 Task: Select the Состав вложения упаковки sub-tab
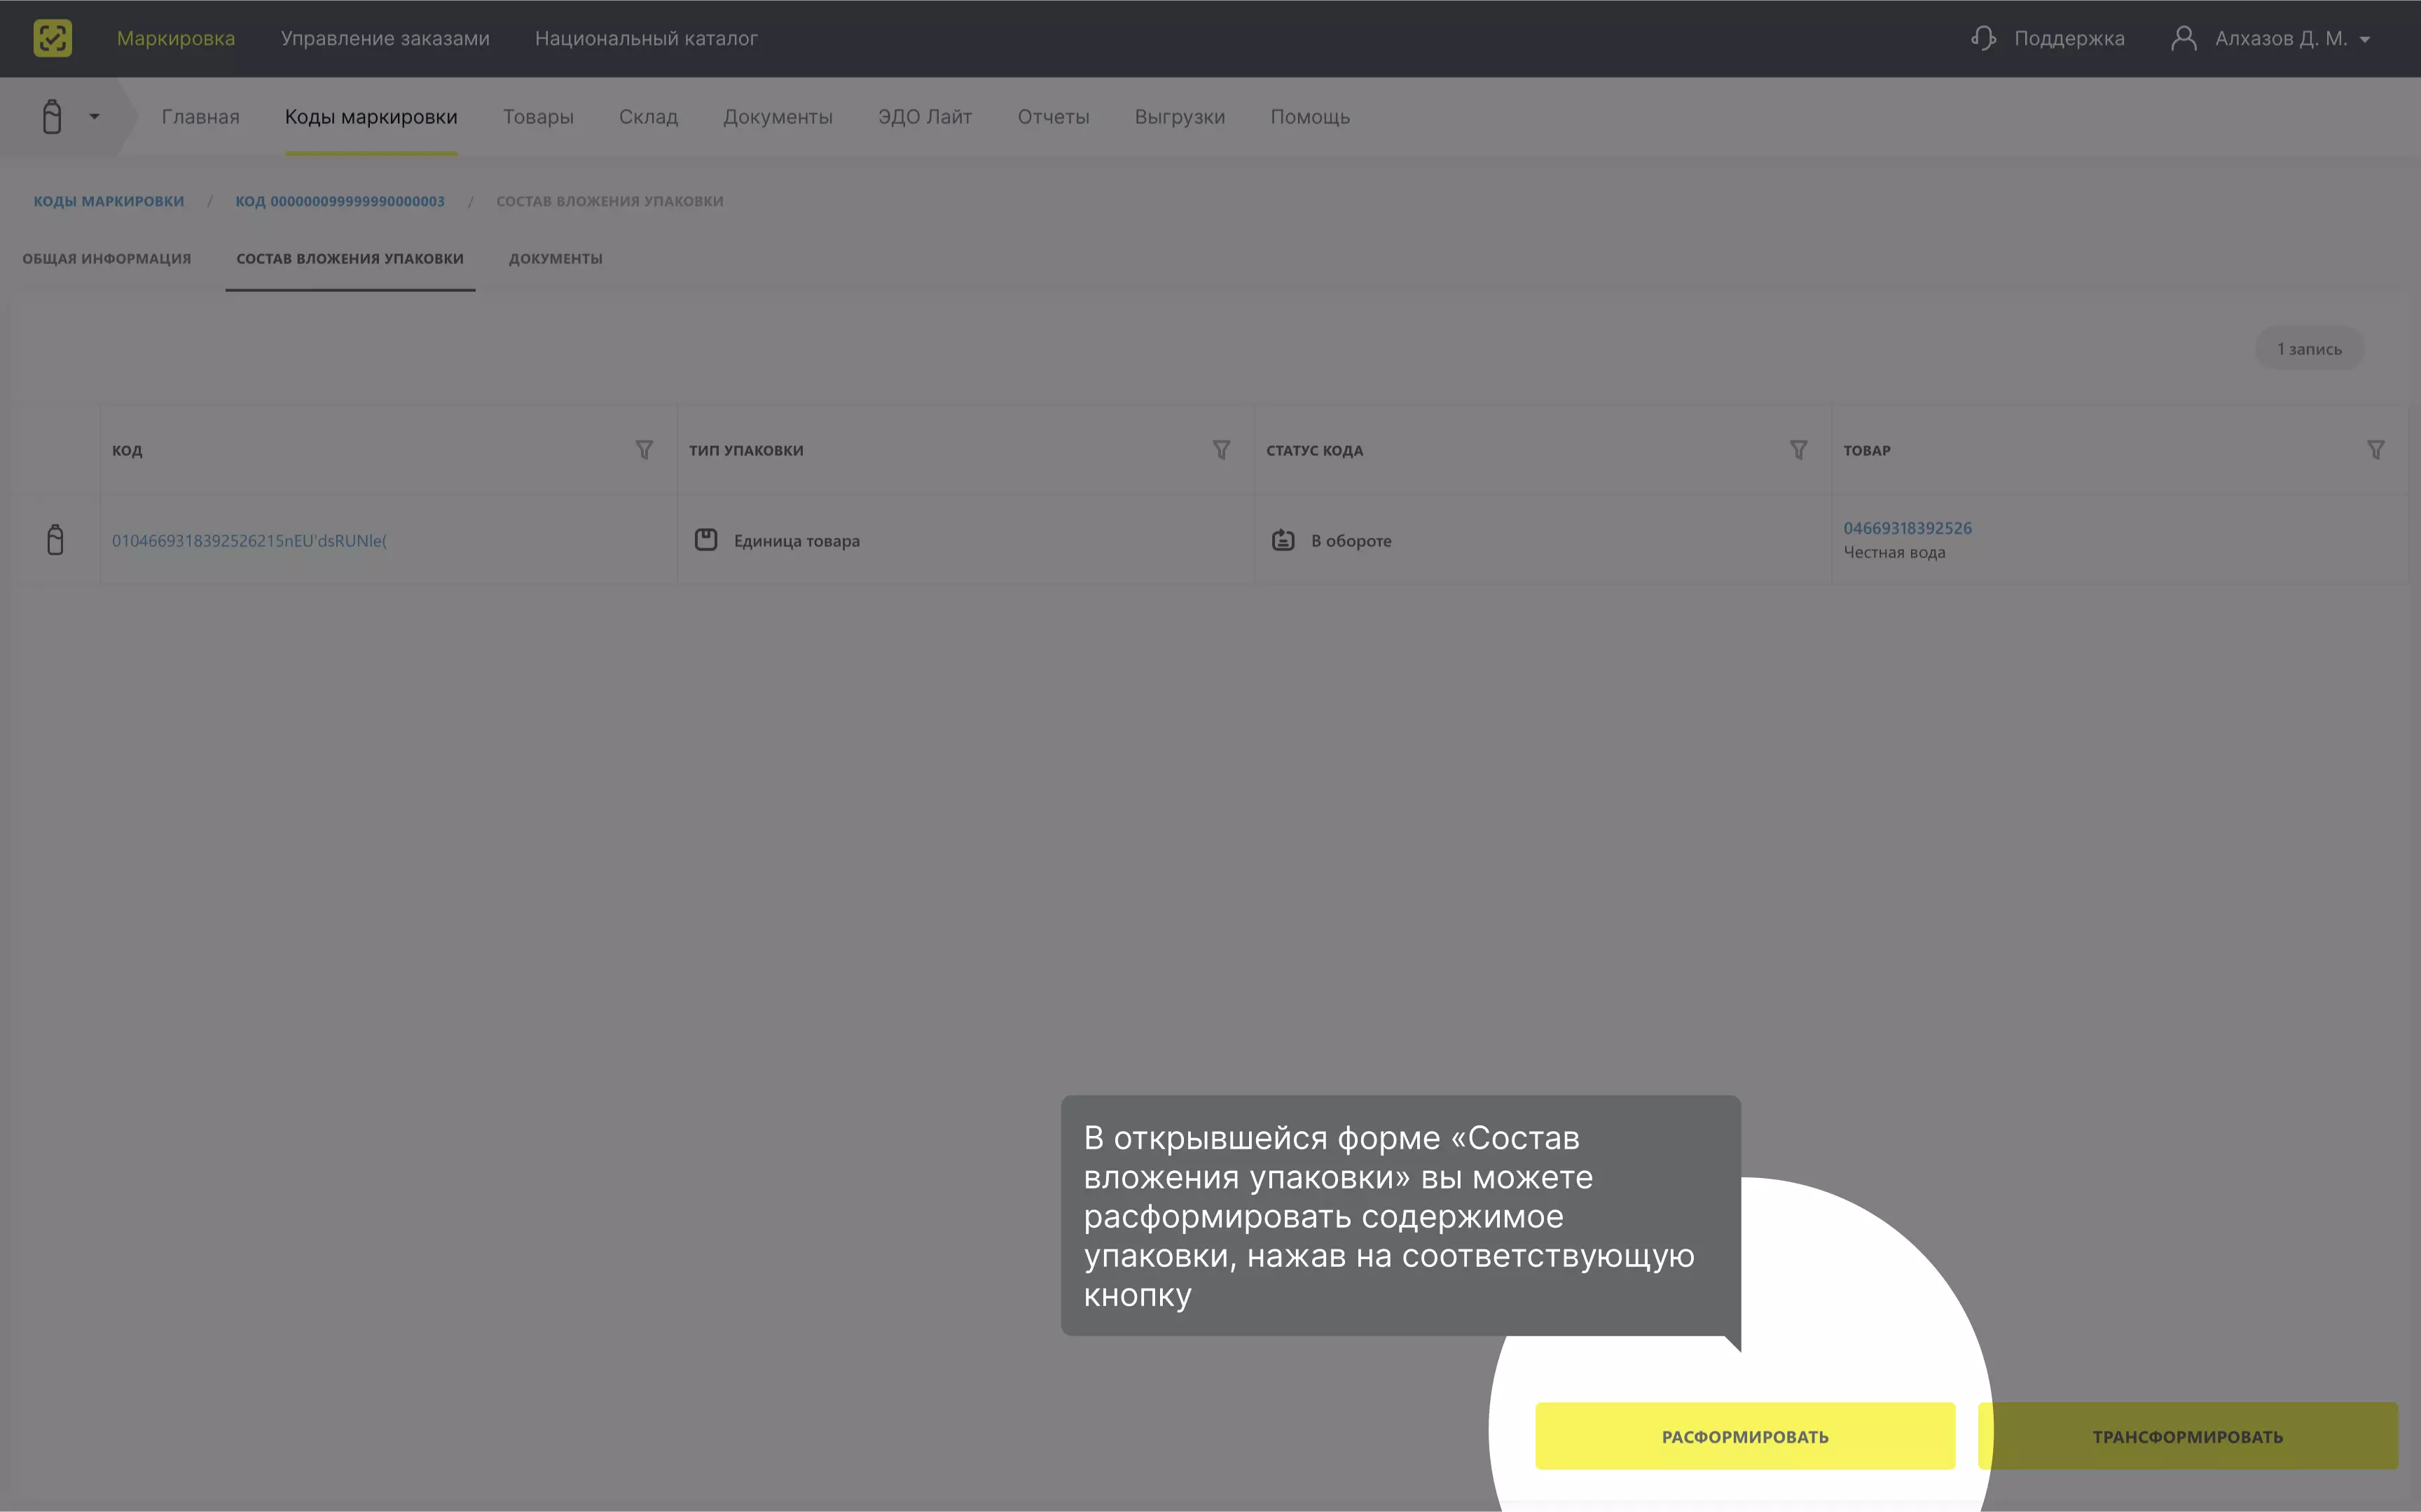tap(350, 259)
